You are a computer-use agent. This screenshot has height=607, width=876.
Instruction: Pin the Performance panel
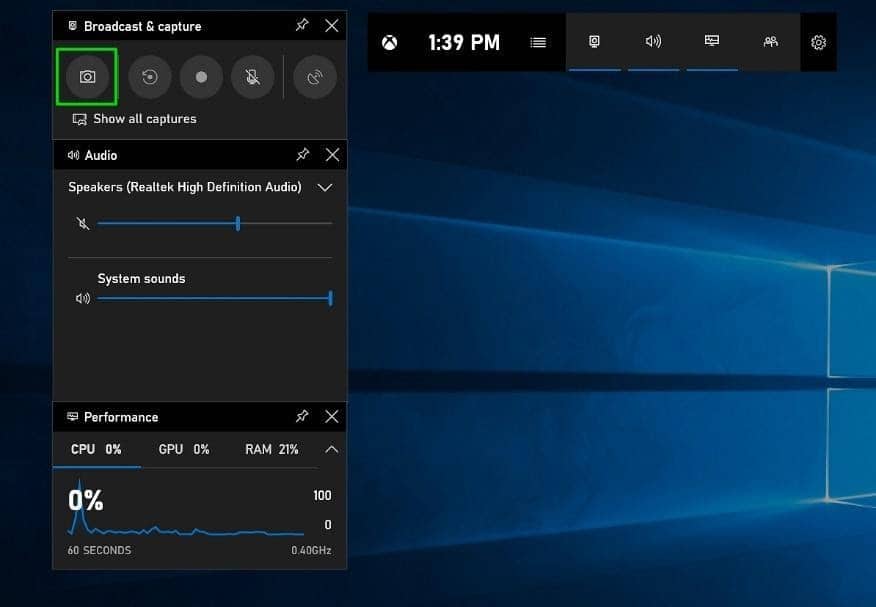tap(302, 417)
